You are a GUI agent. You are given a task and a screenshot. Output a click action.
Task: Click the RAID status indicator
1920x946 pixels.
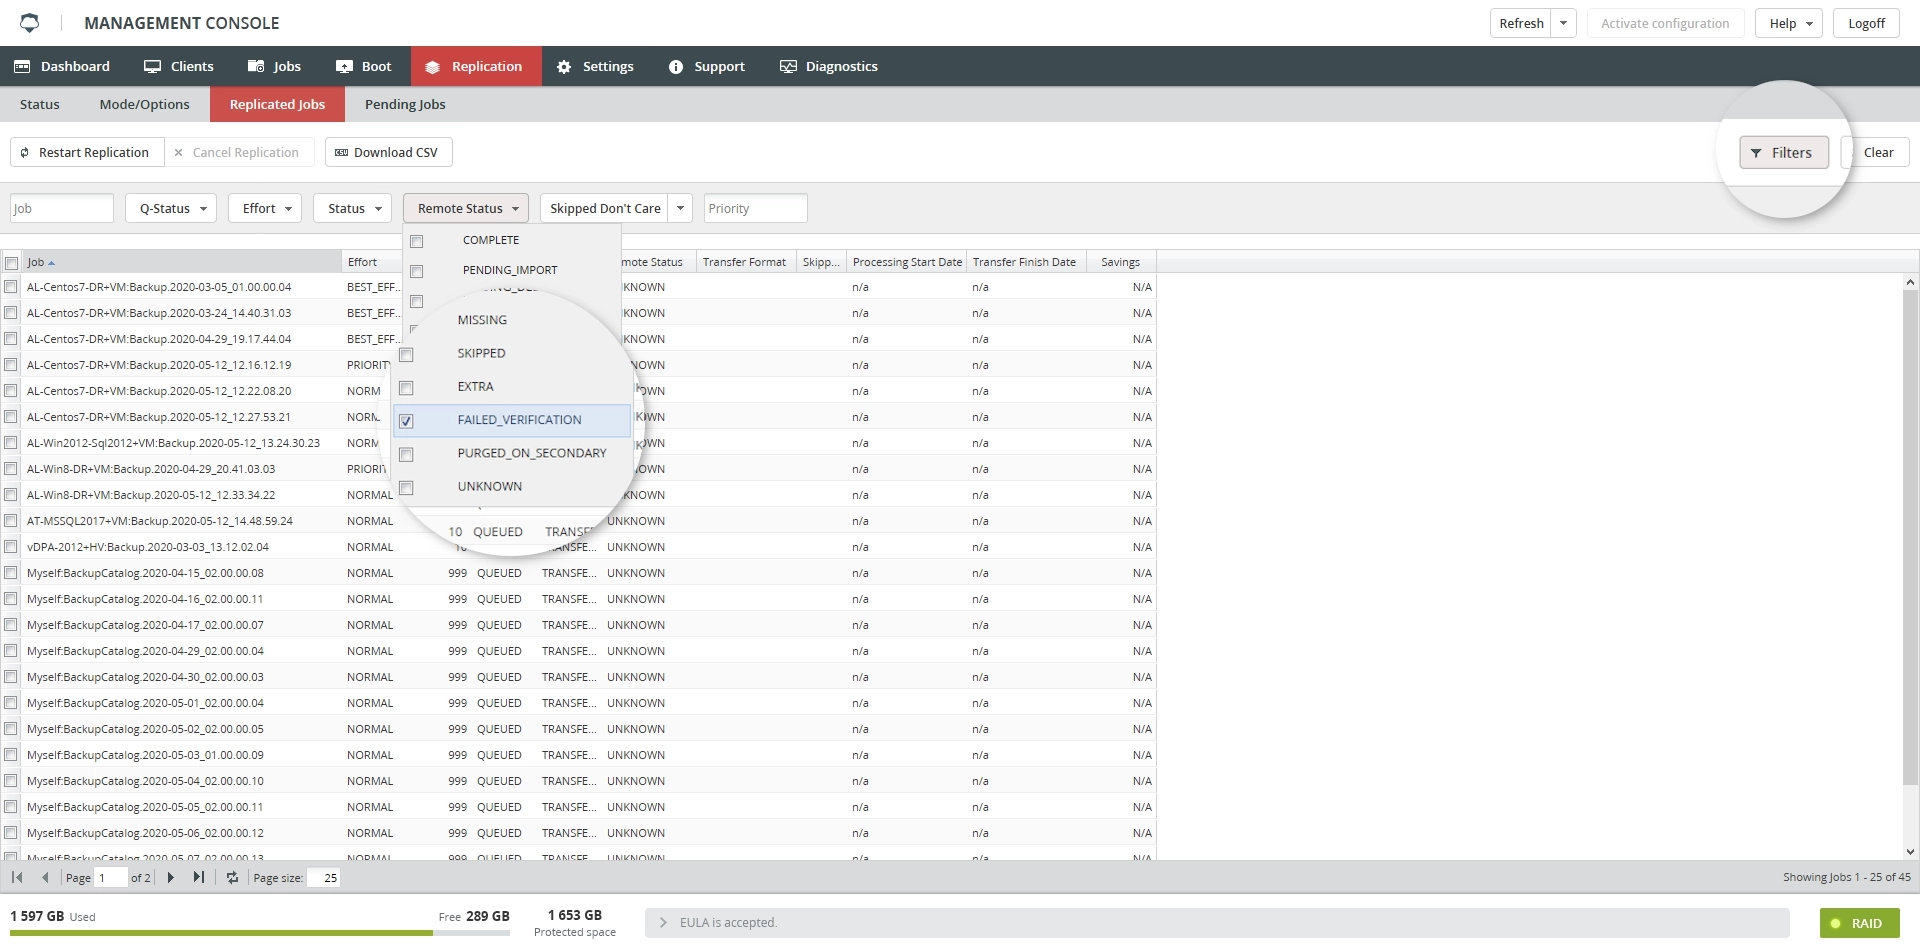click(x=1858, y=923)
